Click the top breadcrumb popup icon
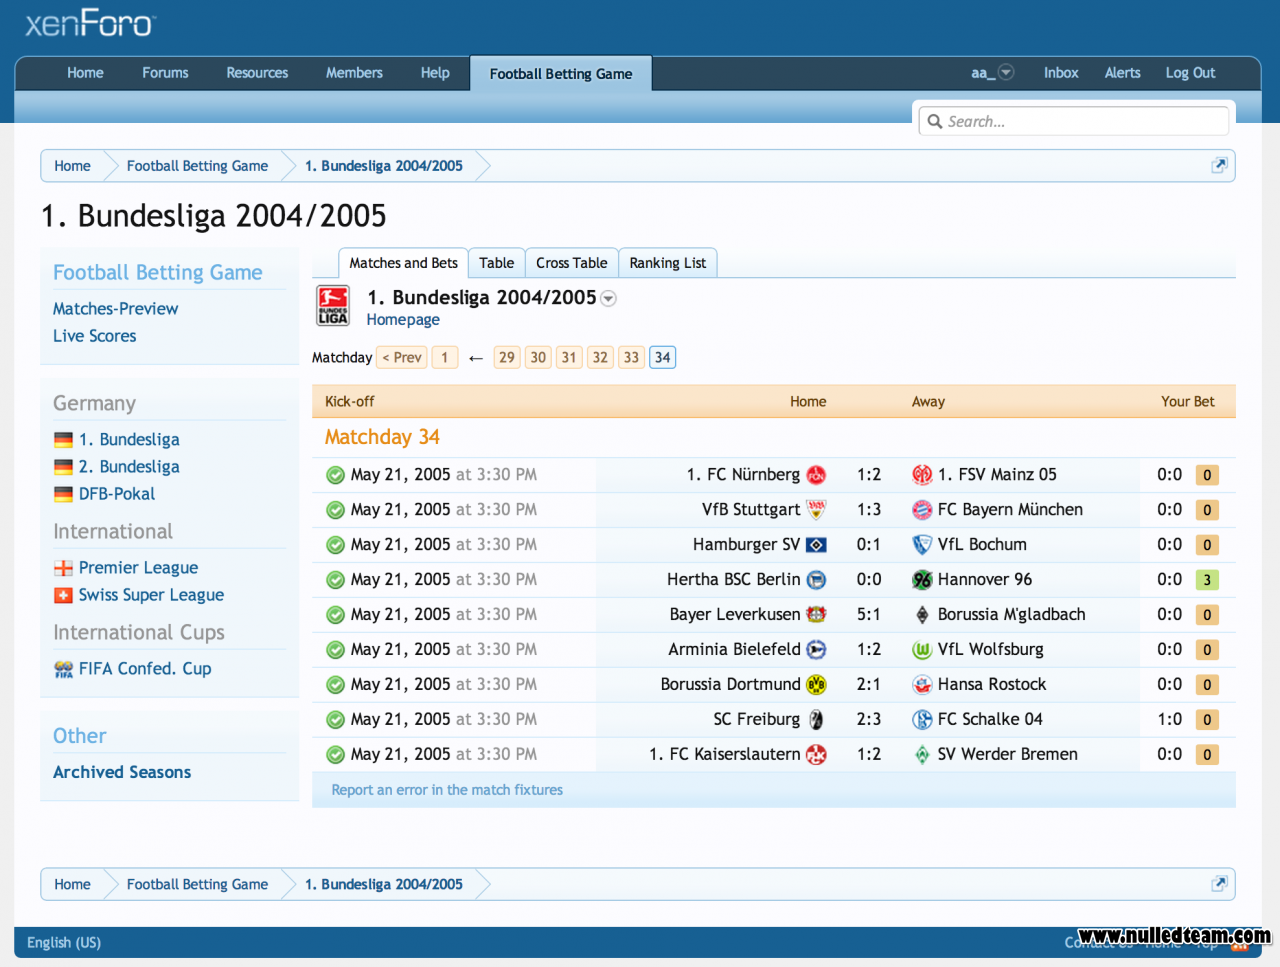The height and width of the screenshot is (967, 1280). tap(1219, 166)
